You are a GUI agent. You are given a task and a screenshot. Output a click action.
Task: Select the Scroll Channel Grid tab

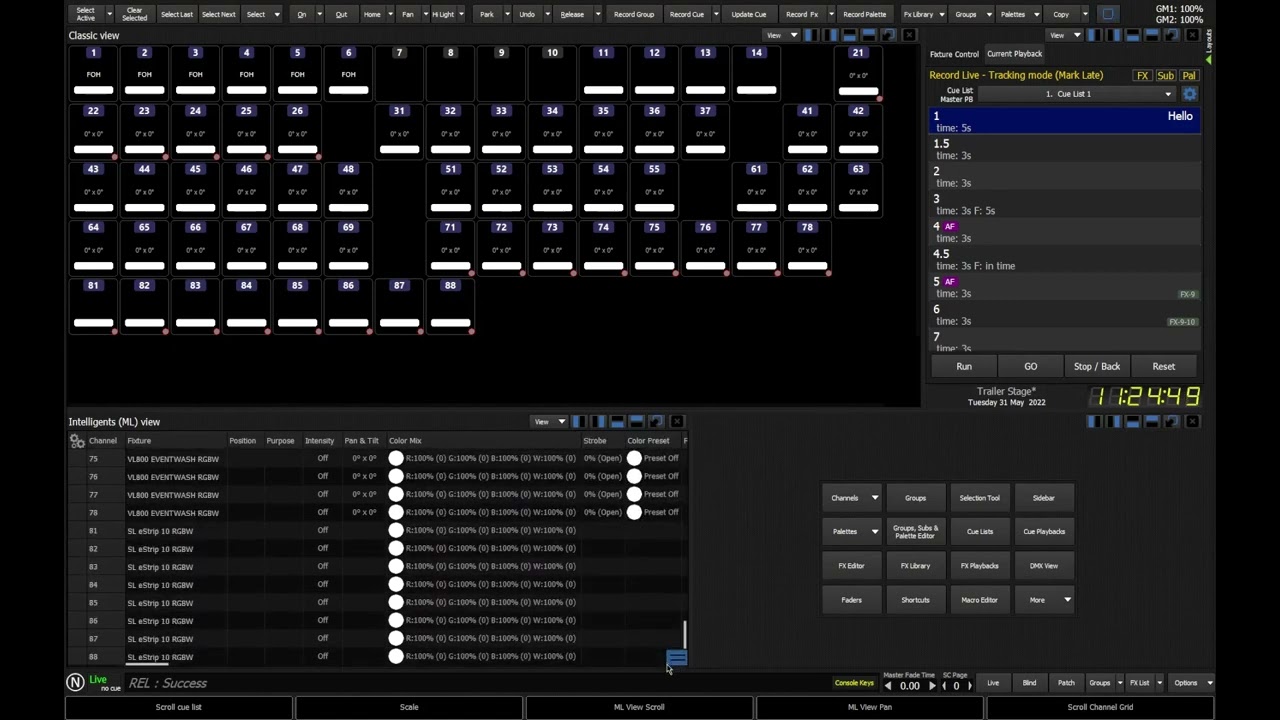click(1100, 707)
